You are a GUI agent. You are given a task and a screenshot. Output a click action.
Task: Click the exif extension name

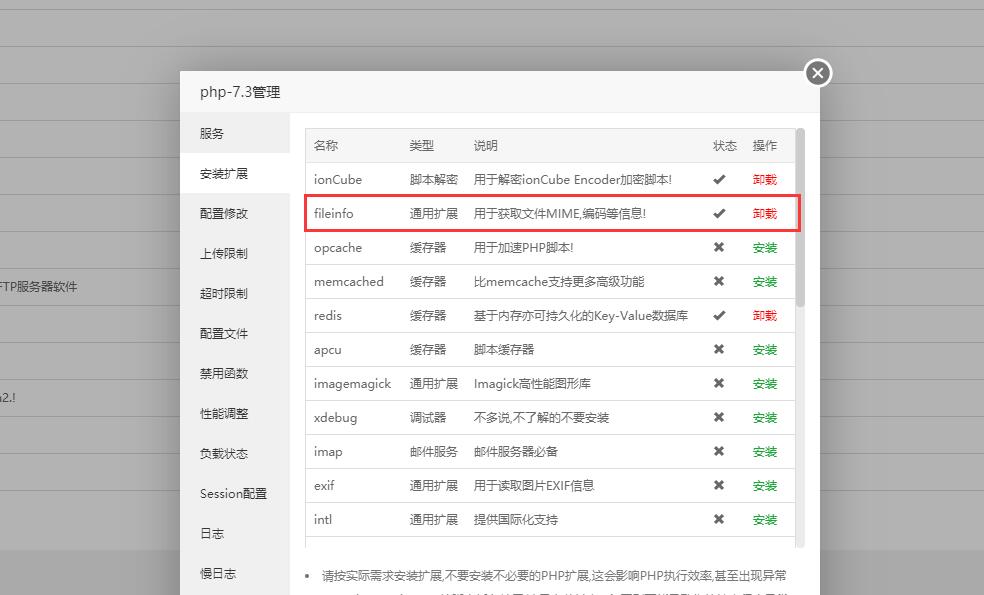[x=324, y=486]
